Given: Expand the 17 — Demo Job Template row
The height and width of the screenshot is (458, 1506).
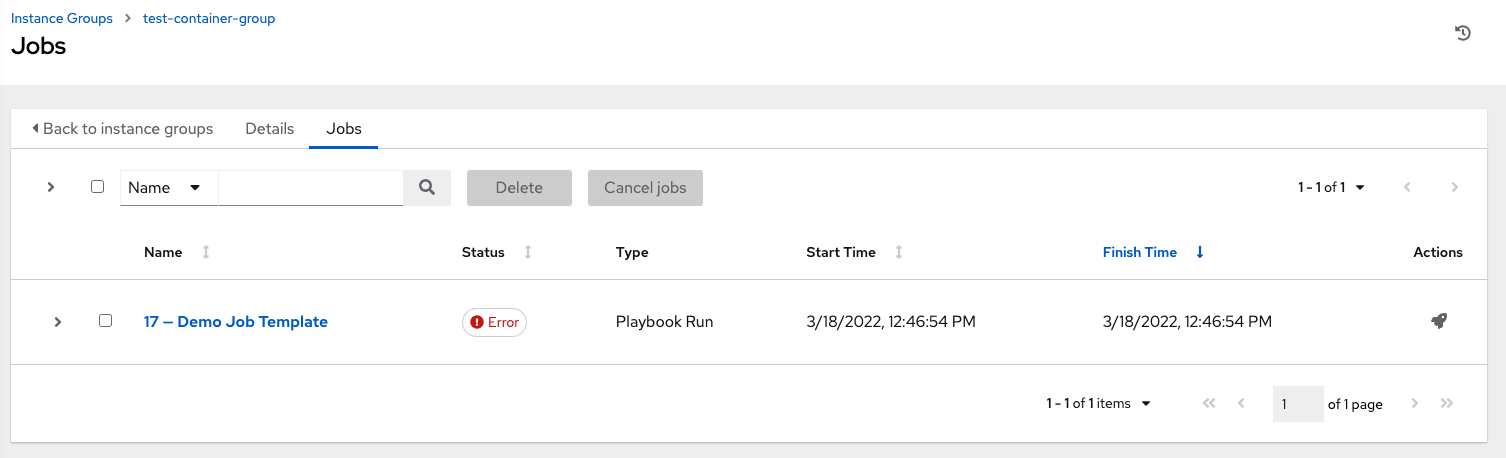Looking at the screenshot, I should (x=58, y=322).
